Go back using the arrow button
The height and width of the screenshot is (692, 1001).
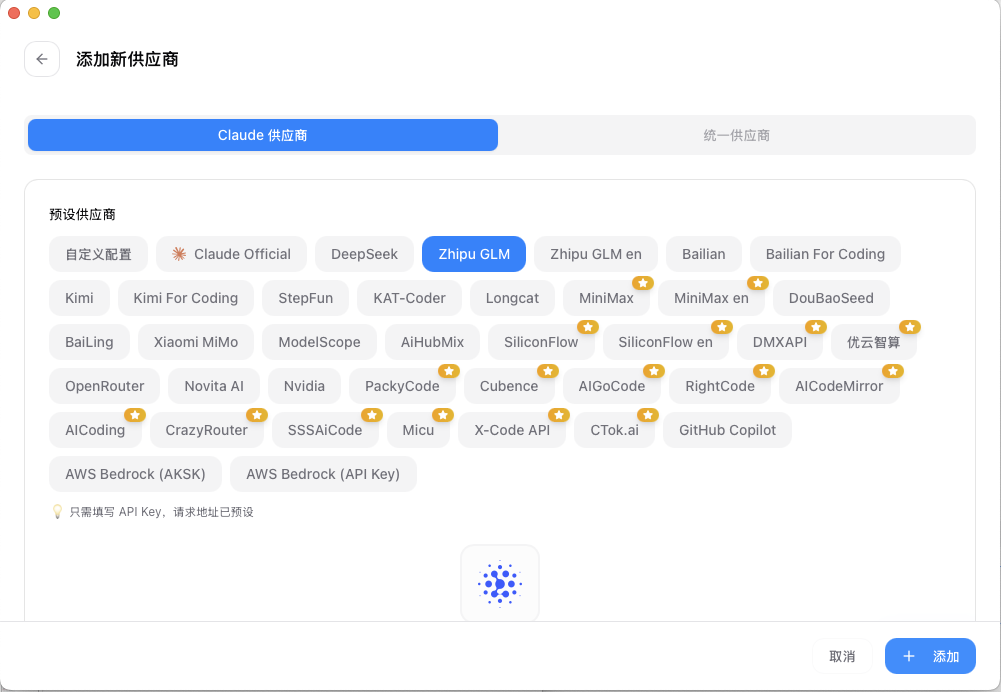click(x=42, y=59)
